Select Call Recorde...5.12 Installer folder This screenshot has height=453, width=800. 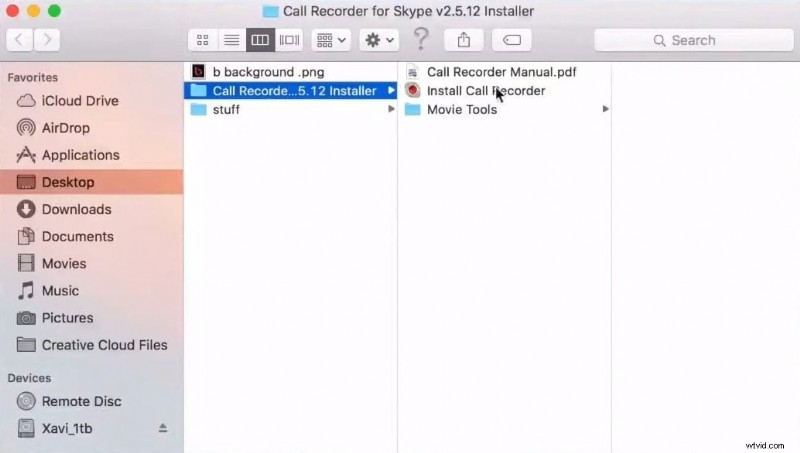290,91
